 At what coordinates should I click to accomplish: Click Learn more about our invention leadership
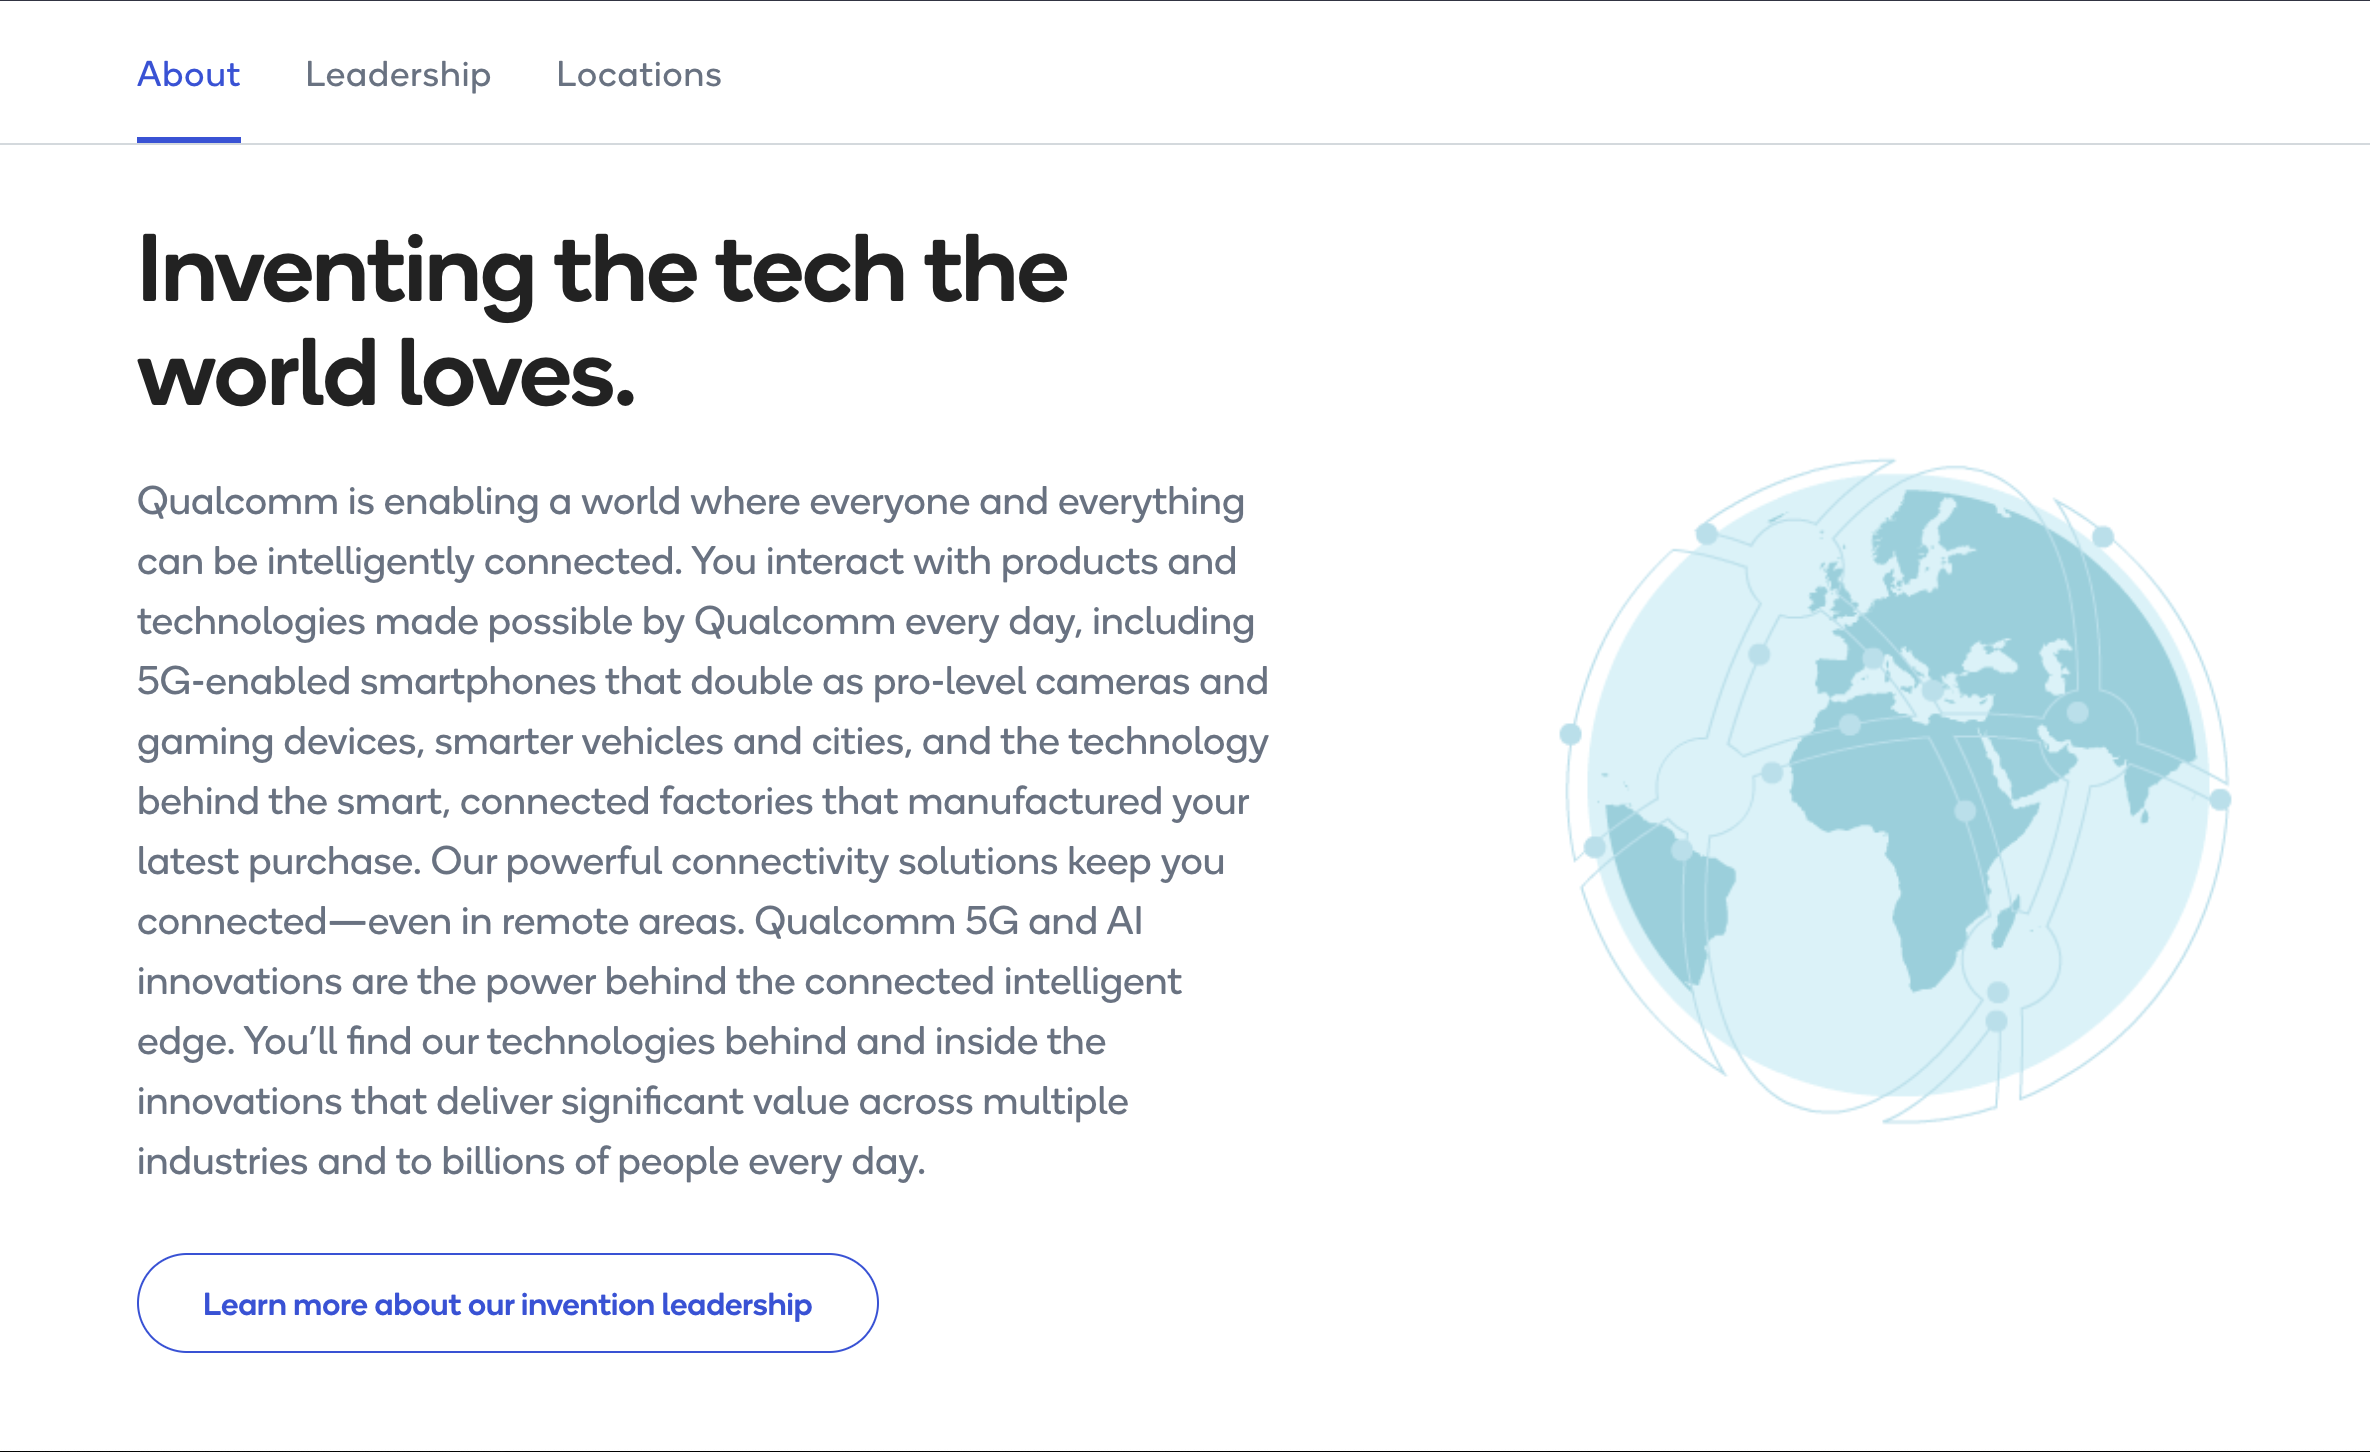click(x=506, y=1301)
